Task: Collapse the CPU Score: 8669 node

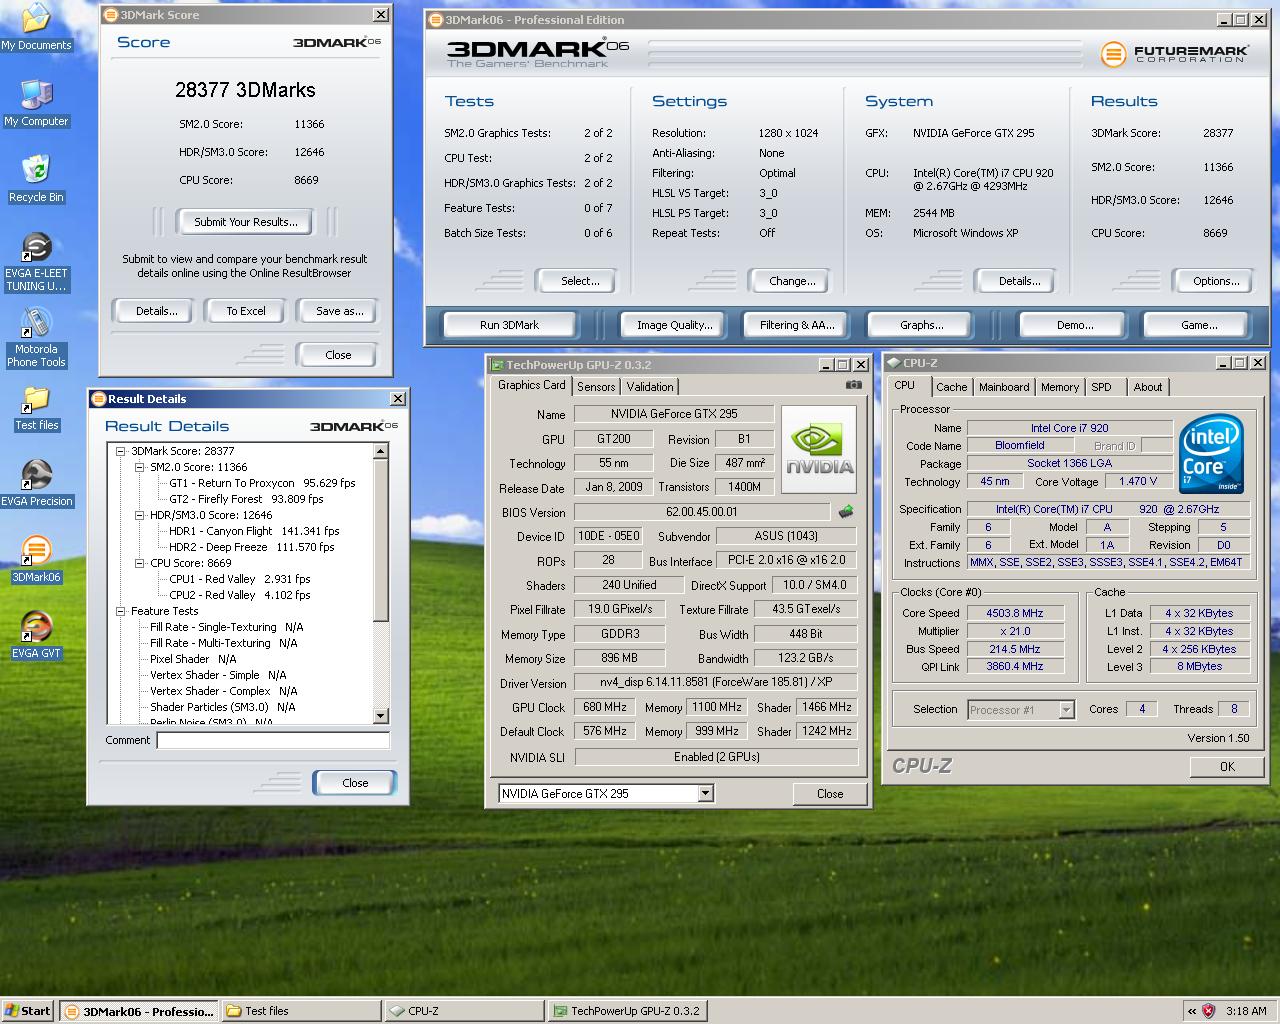Action: pos(140,563)
